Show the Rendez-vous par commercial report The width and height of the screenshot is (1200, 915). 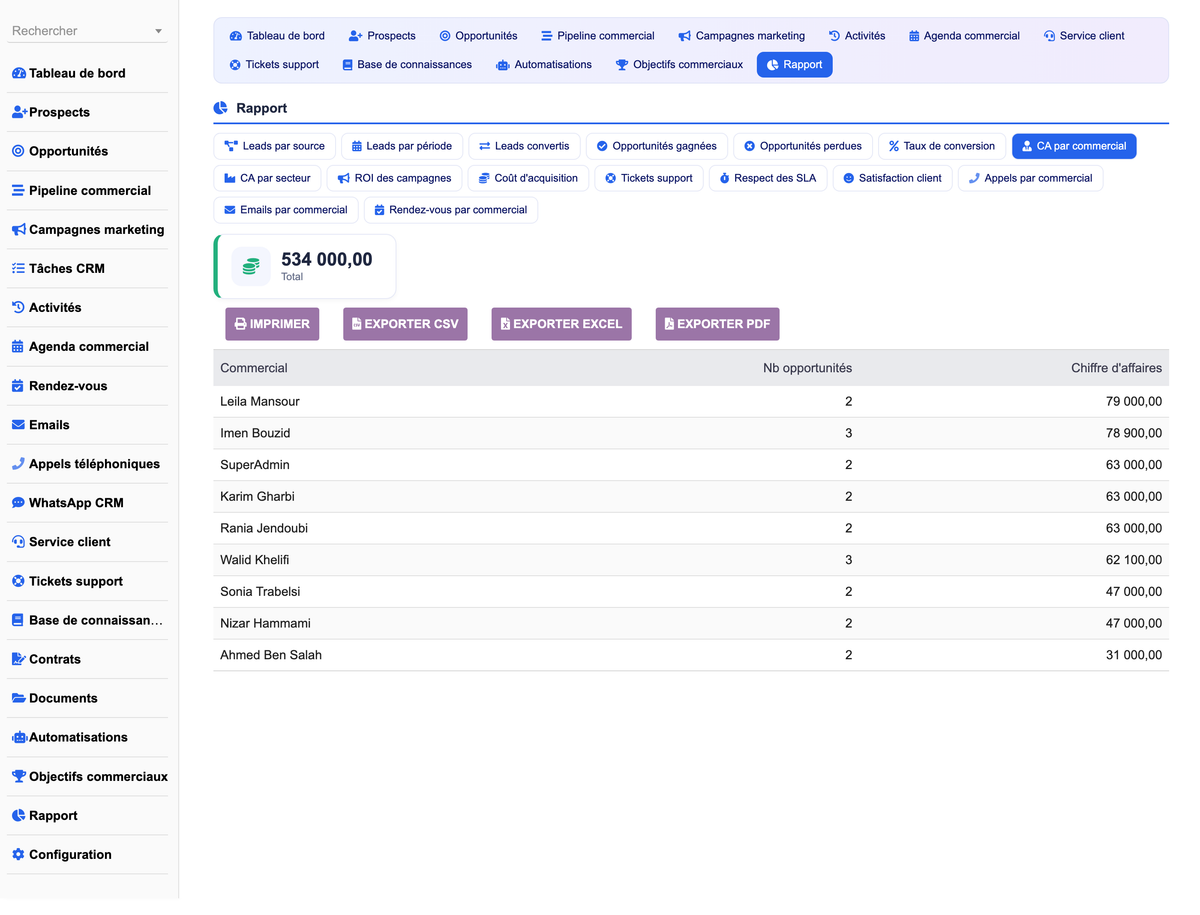[451, 210]
